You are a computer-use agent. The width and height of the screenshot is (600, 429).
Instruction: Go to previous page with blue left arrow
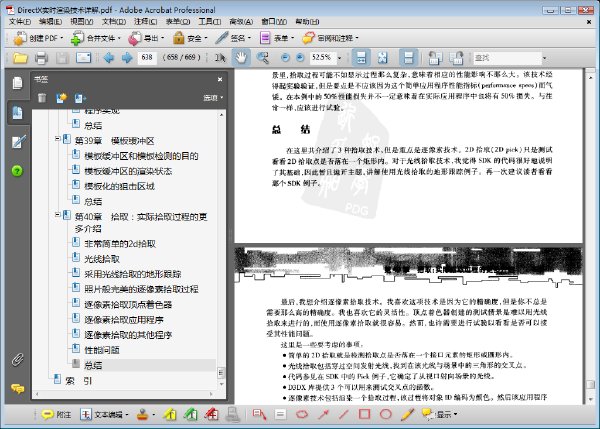tap(109, 58)
